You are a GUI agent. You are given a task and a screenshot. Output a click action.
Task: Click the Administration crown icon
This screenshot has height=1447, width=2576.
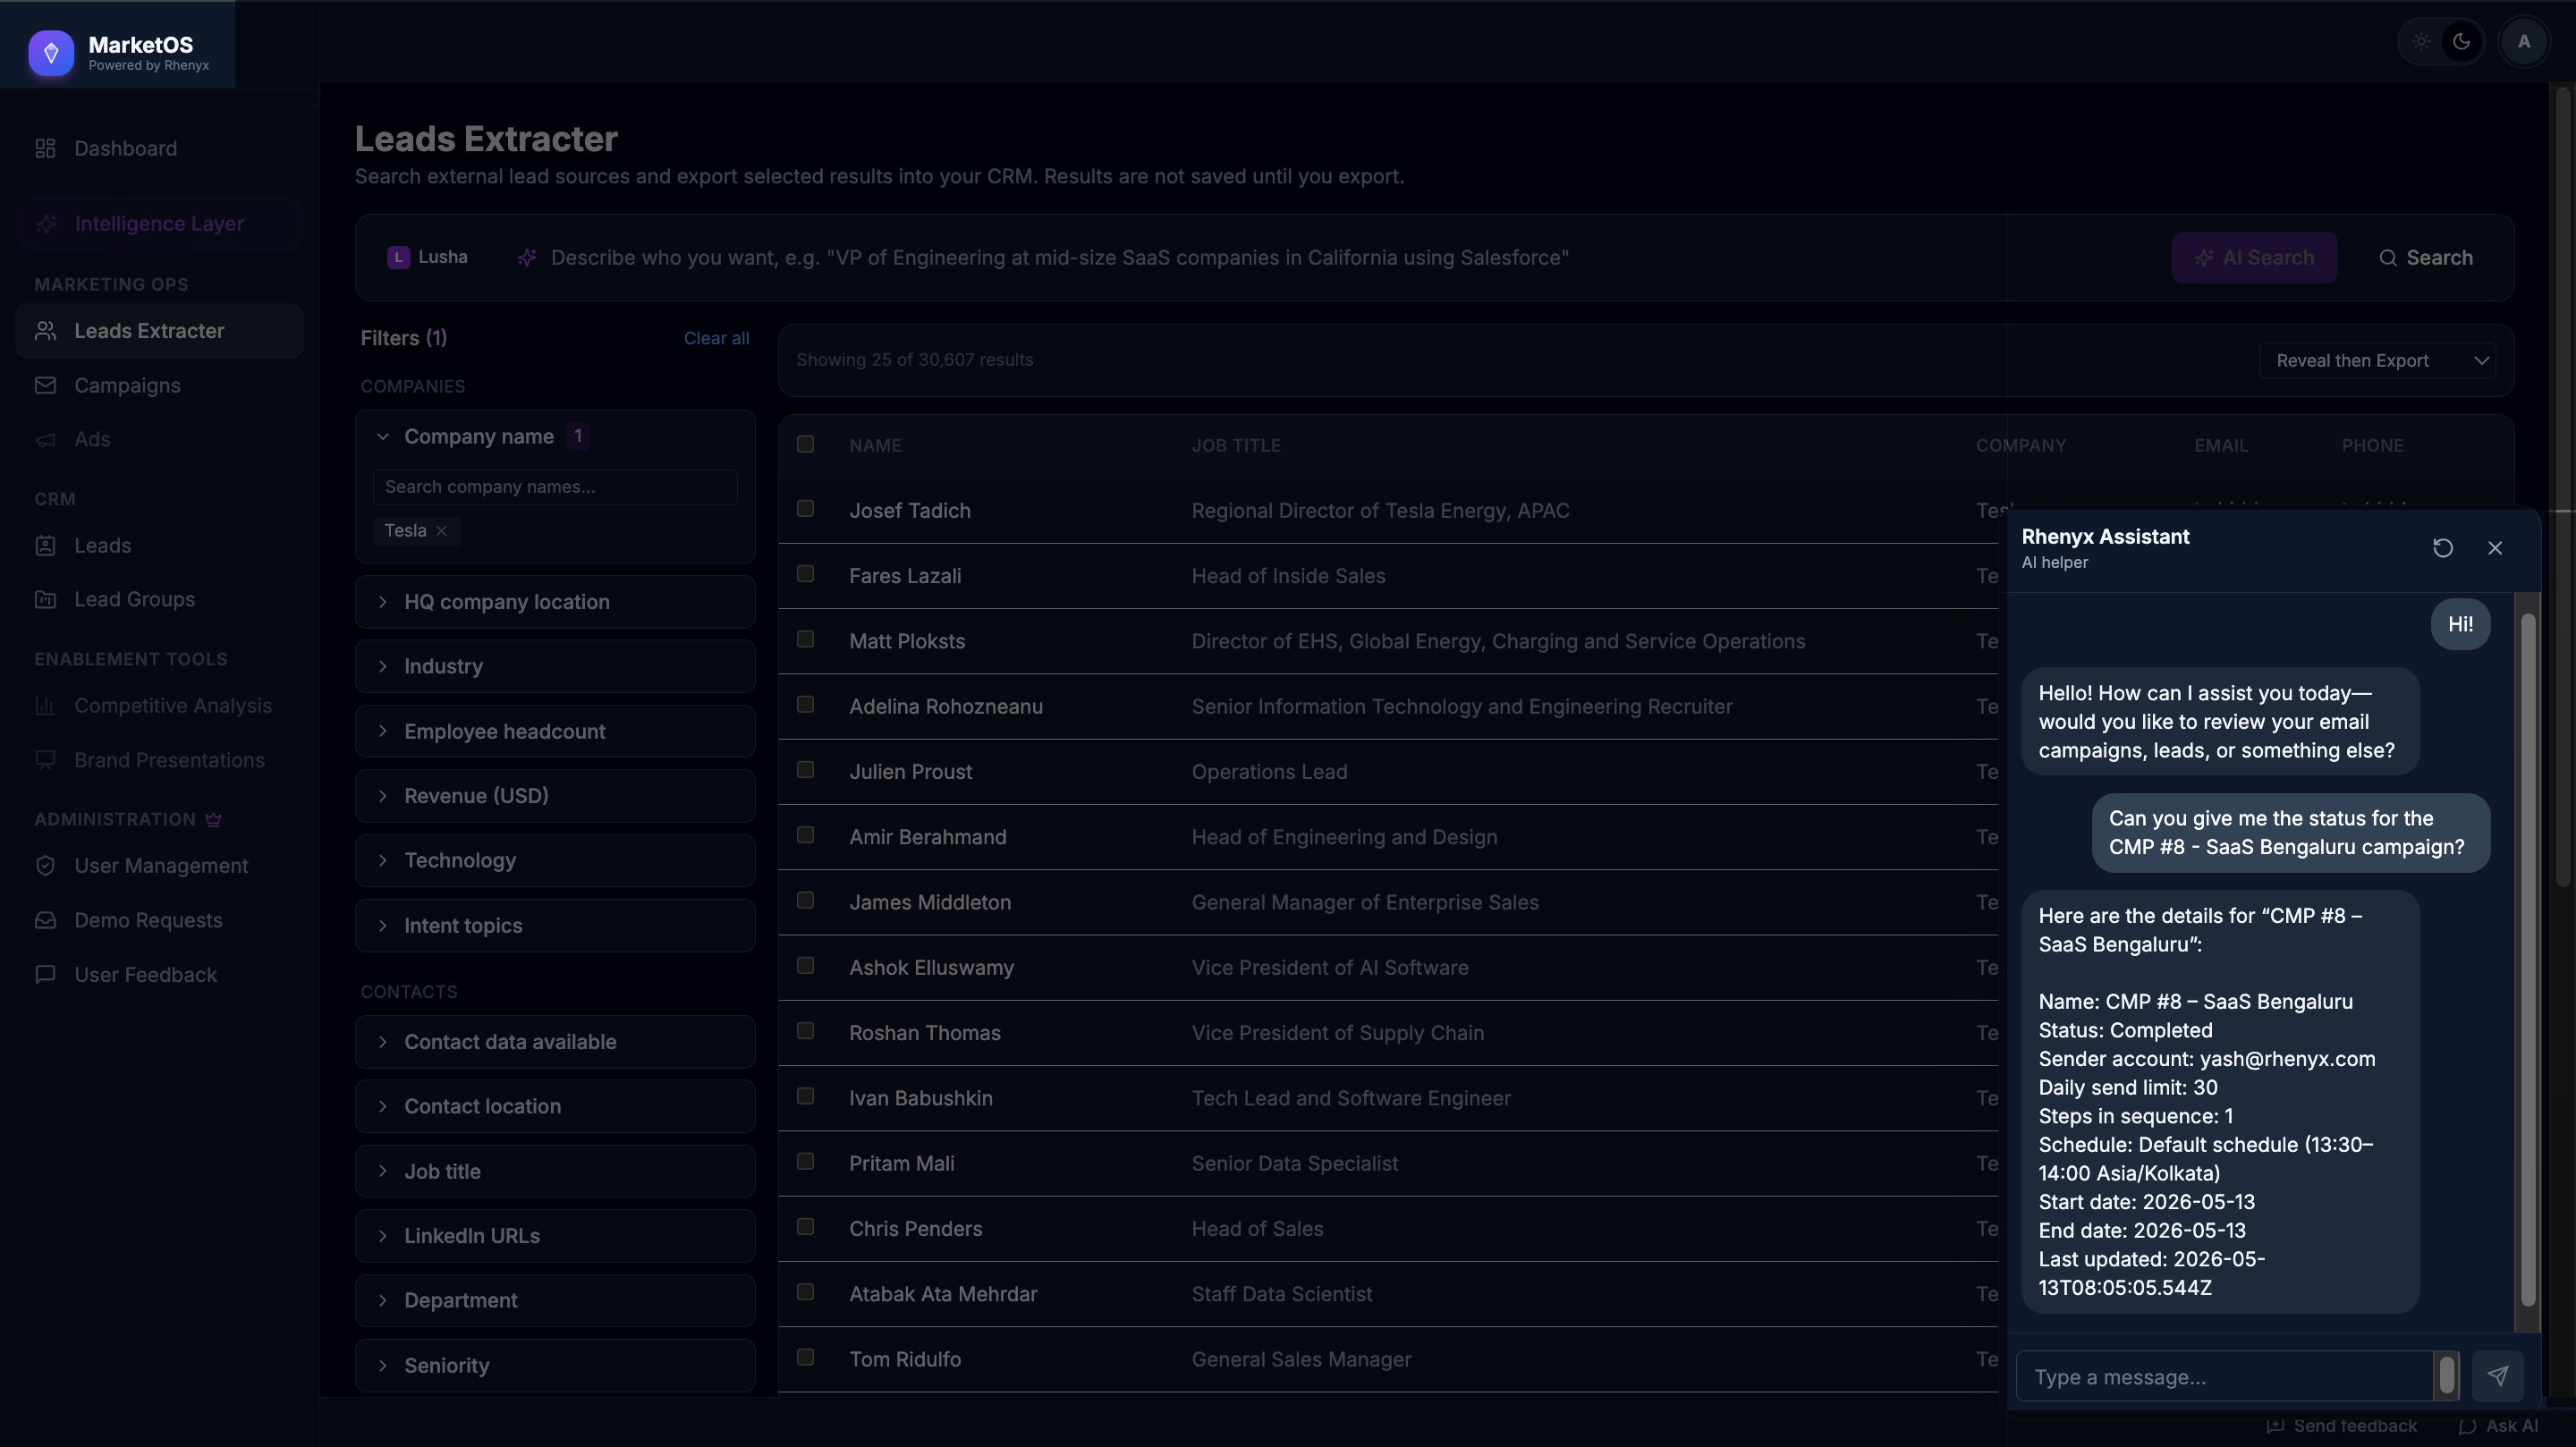pyautogui.click(x=213, y=819)
